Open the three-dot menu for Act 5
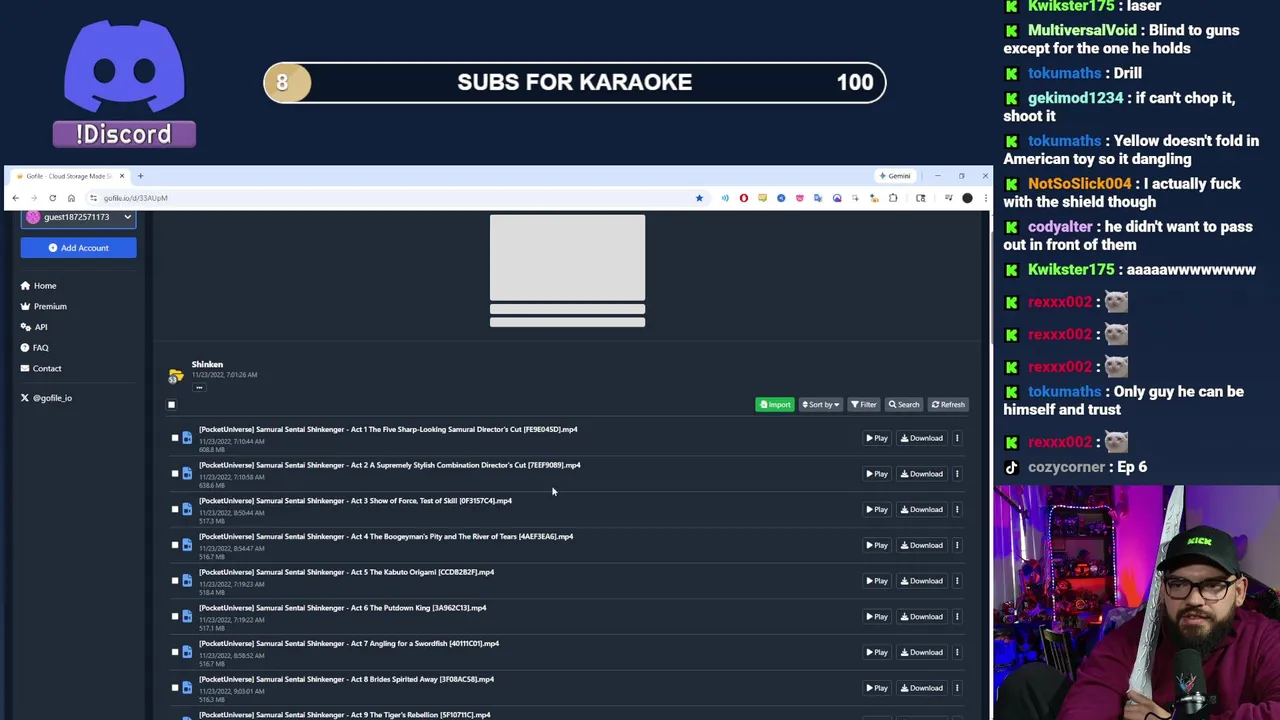This screenshot has width=1280, height=720. (957, 581)
